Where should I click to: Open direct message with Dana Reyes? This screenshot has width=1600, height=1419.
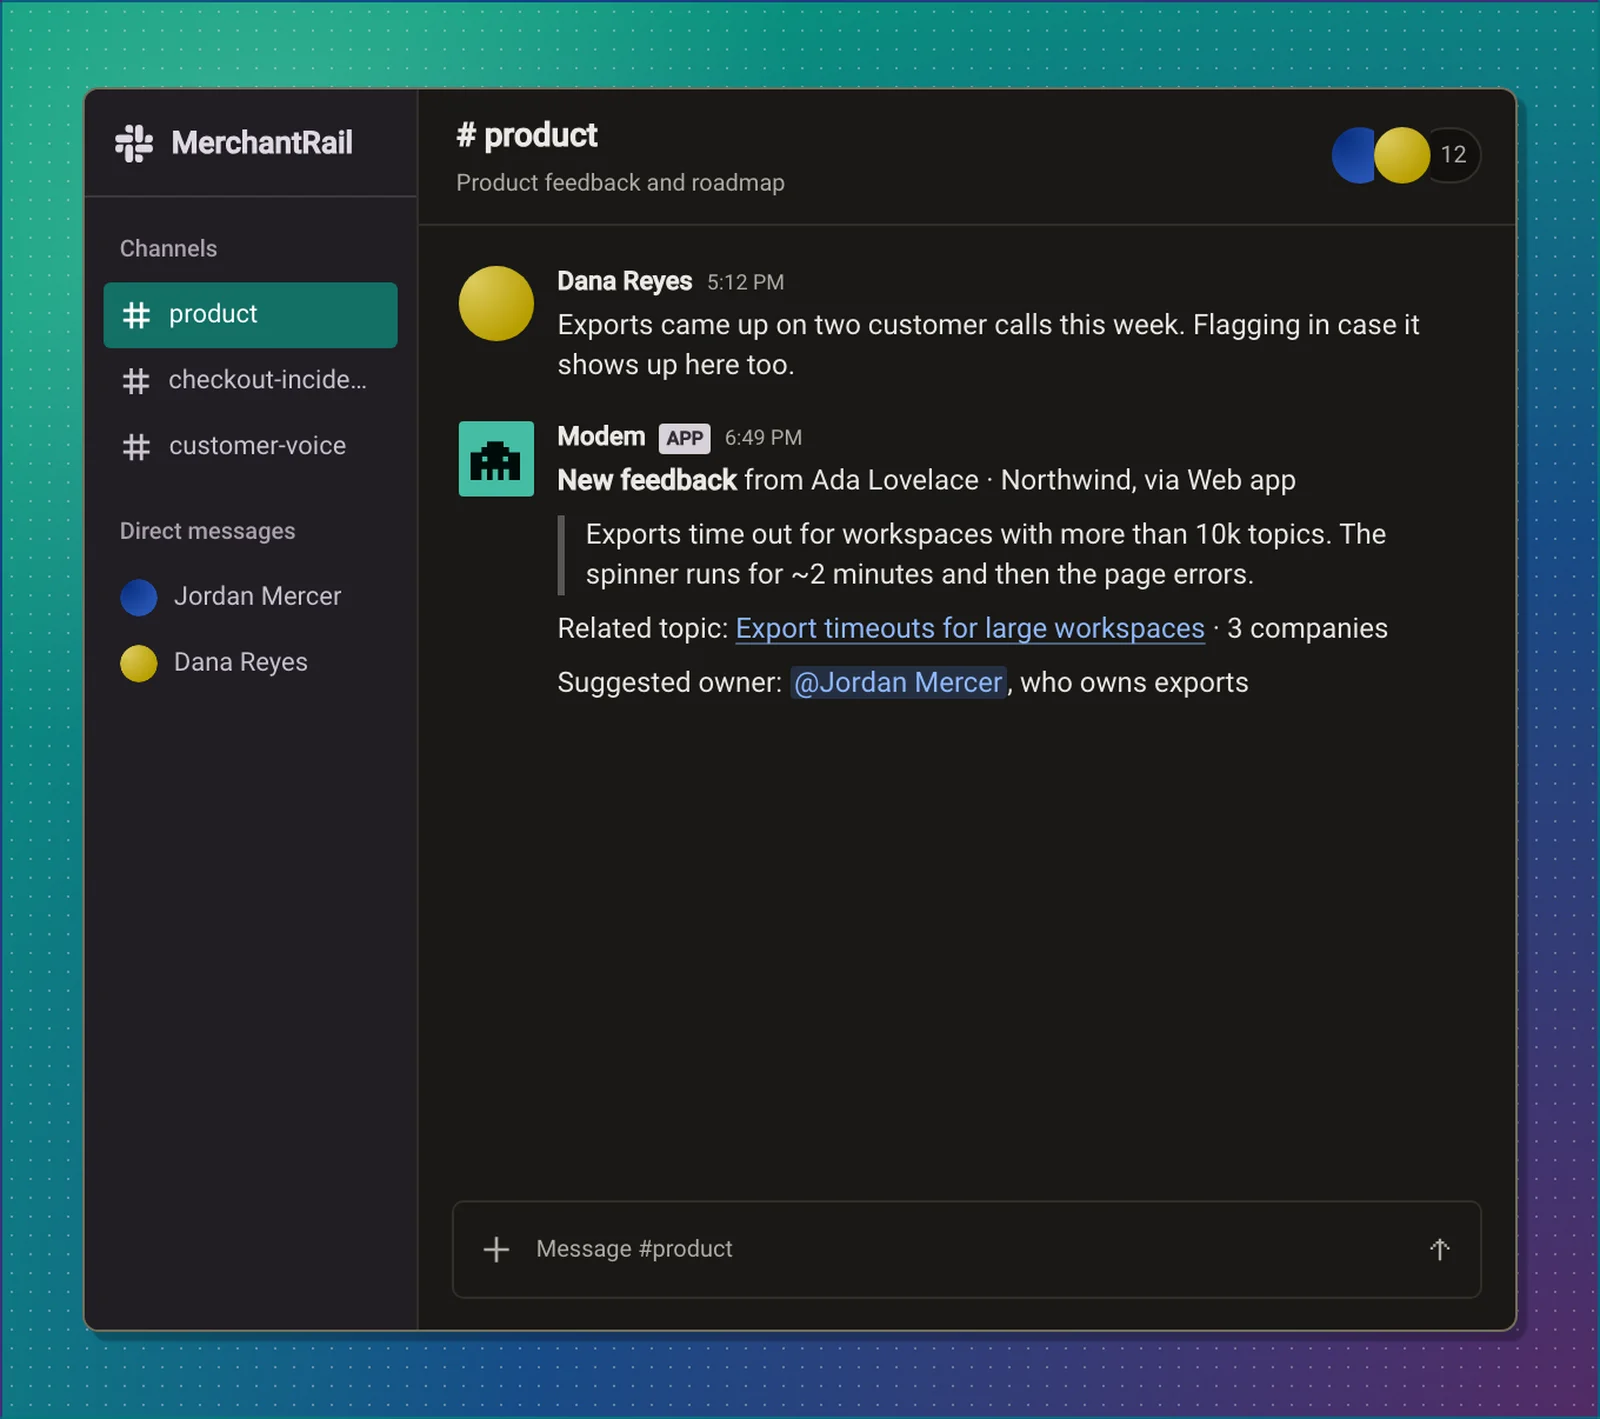[x=250, y=662]
